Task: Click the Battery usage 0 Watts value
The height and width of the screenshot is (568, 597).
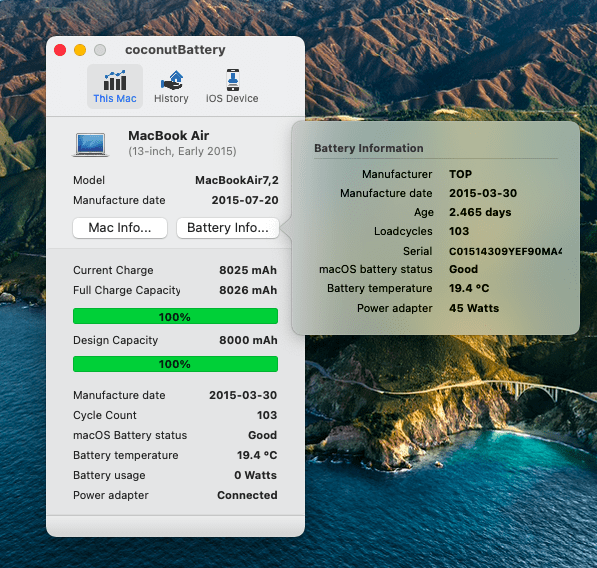Action: 255,475
